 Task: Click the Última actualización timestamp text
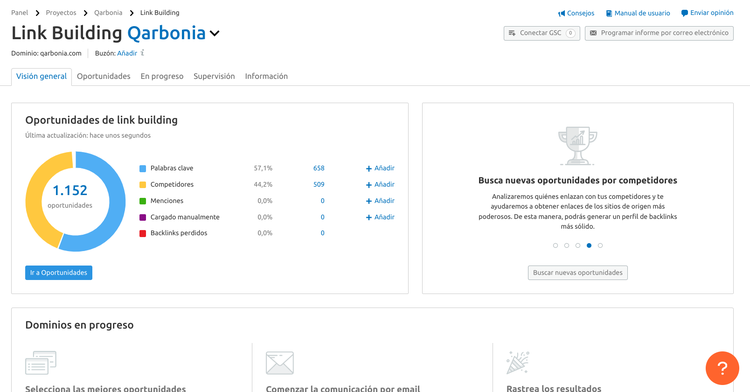click(x=88, y=135)
